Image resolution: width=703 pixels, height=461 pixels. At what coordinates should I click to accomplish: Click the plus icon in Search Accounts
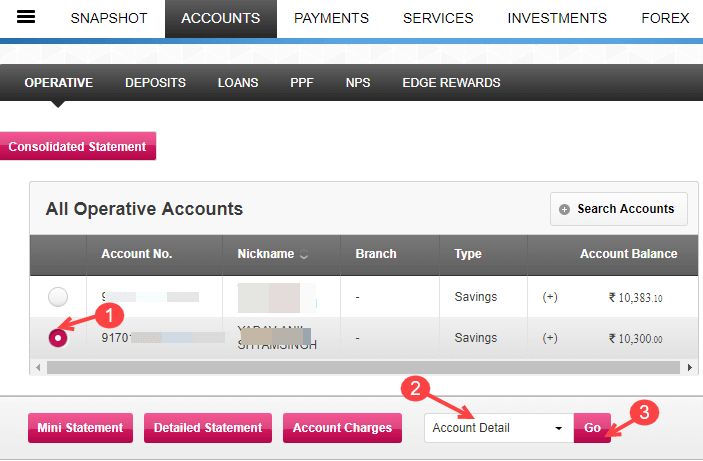point(564,209)
